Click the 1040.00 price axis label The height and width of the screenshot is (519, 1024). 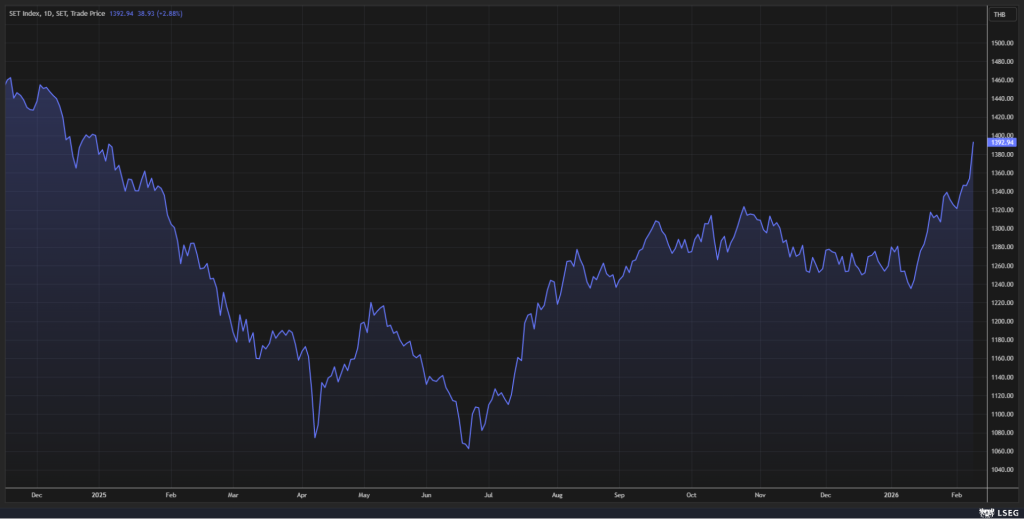pos(1001,469)
